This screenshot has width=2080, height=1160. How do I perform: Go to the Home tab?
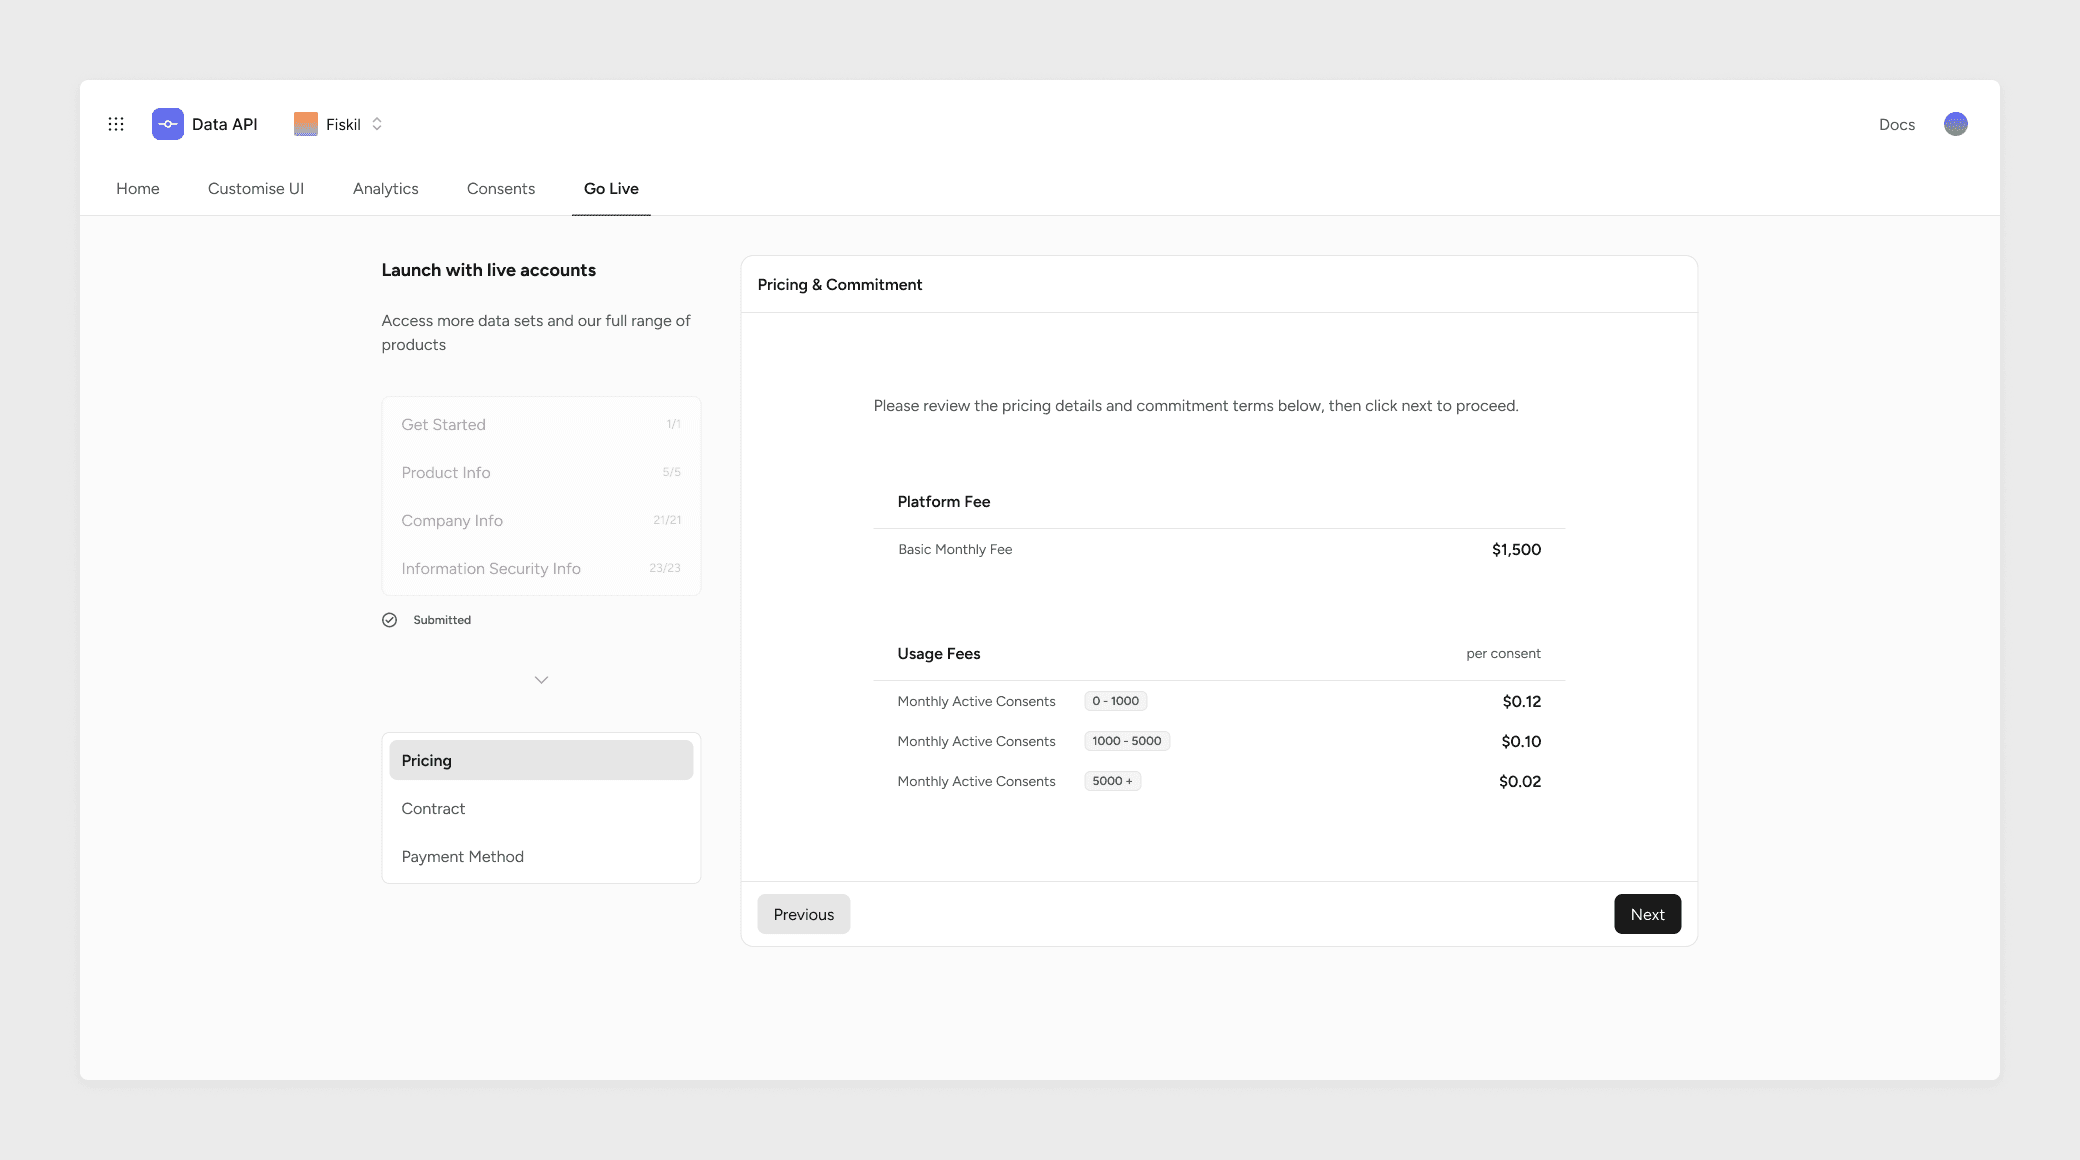coord(138,189)
